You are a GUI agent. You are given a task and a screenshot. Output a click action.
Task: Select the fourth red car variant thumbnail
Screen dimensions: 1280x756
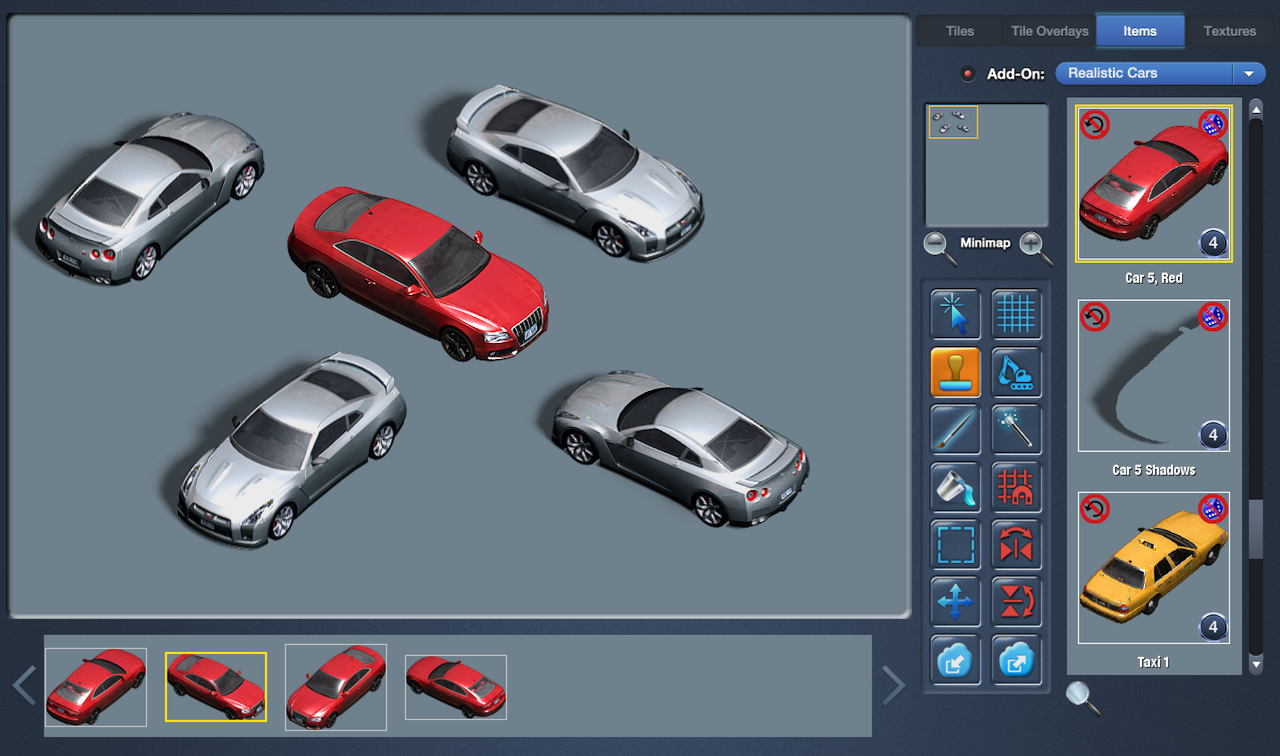click(x=456, y=687)
